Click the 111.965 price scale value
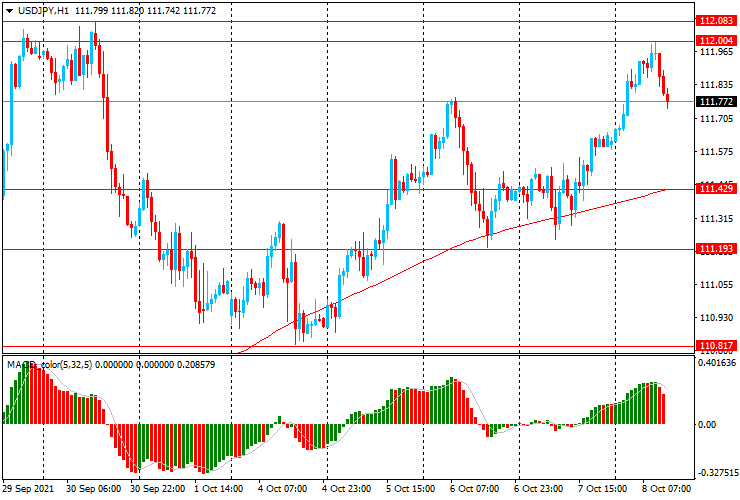The image size is (740, 500). [x=716, y=52]
